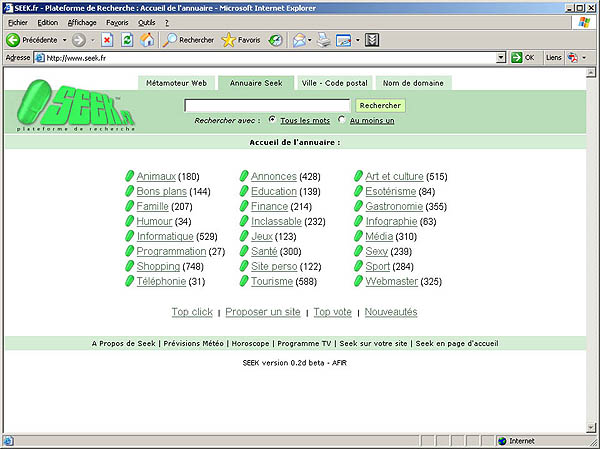Screen dimensions: 600x449
Task: Open the Programme TV footer link
Action: click(x=304, y=343)
